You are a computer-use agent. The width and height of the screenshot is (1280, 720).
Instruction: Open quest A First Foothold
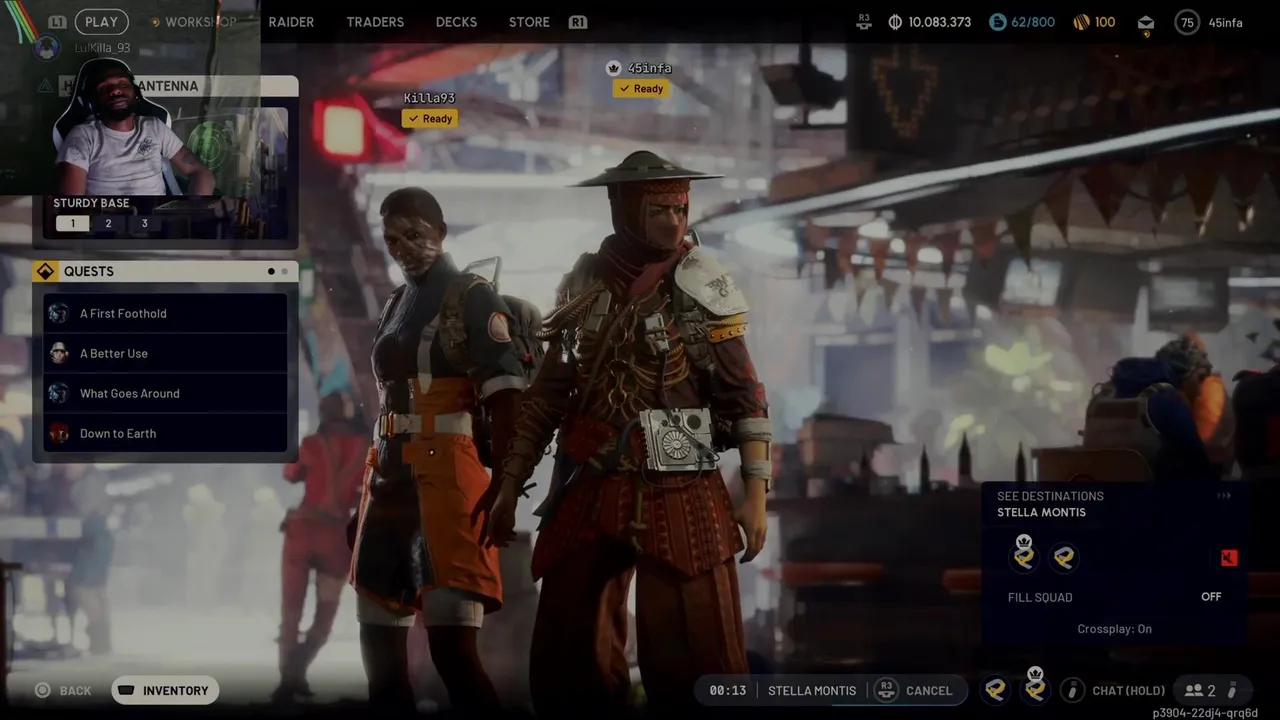tap(165, 313)
